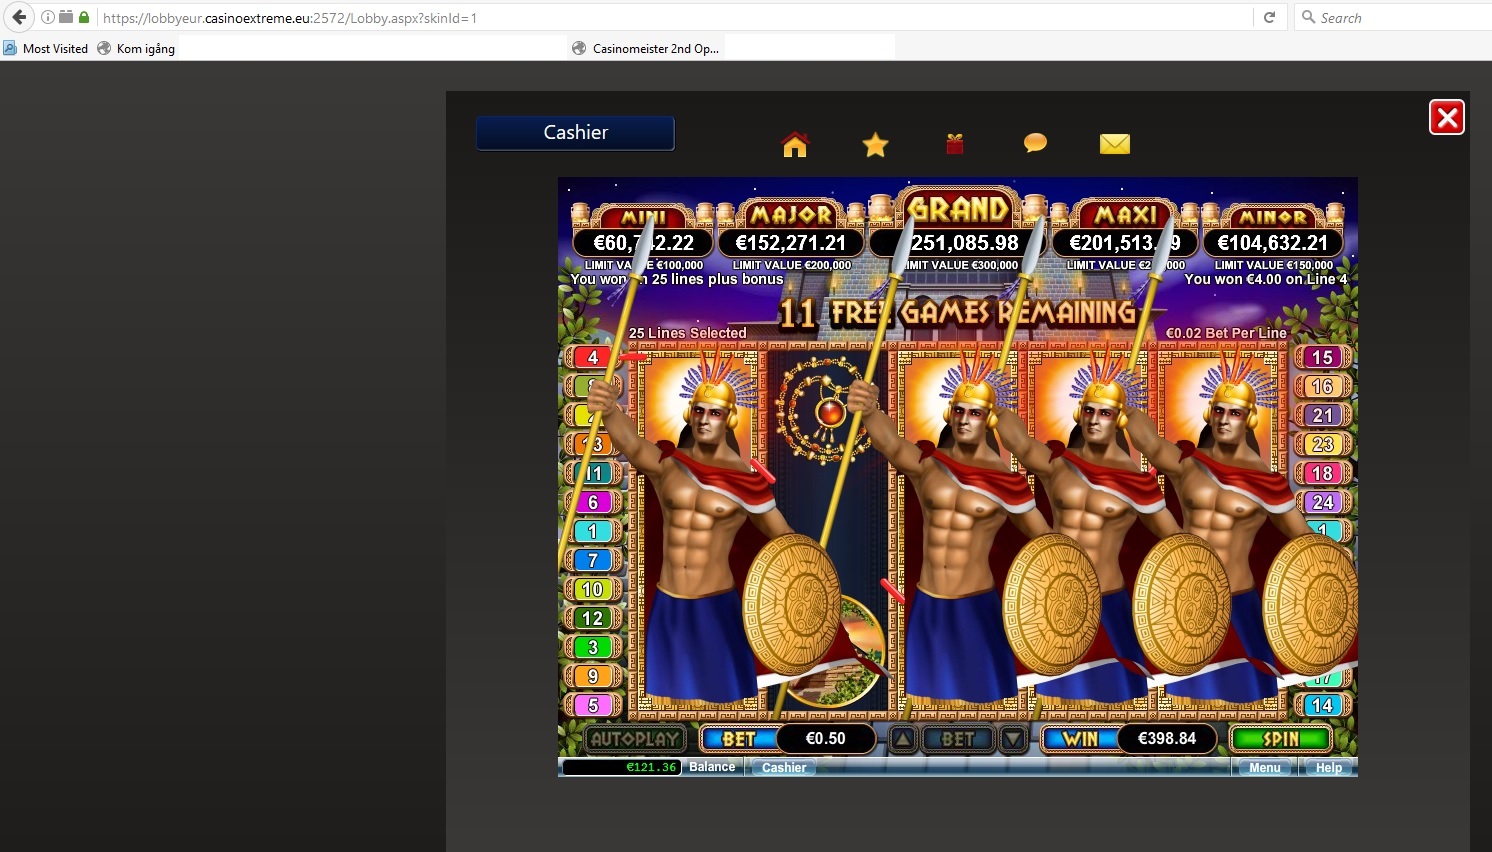1492x852 pixels.
Task: Select payline 18 on the right
Action: [1322, 473]
